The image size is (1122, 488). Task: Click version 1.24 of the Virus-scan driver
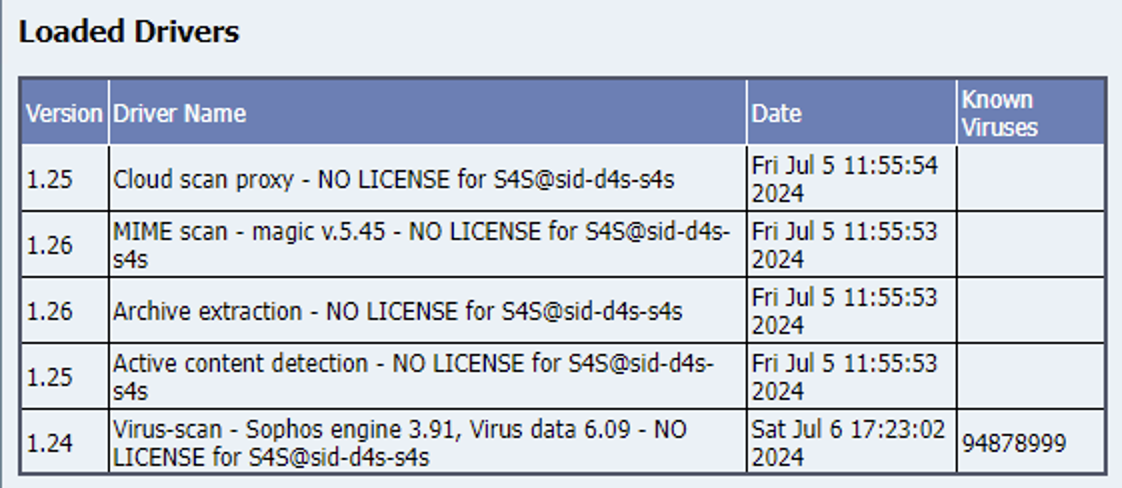click(49, 444)
